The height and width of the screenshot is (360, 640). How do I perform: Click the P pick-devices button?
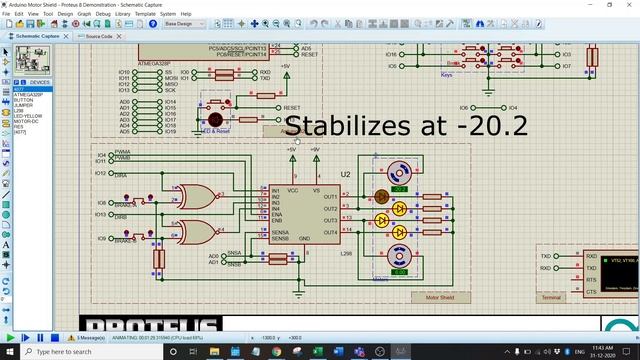(17, 82)
